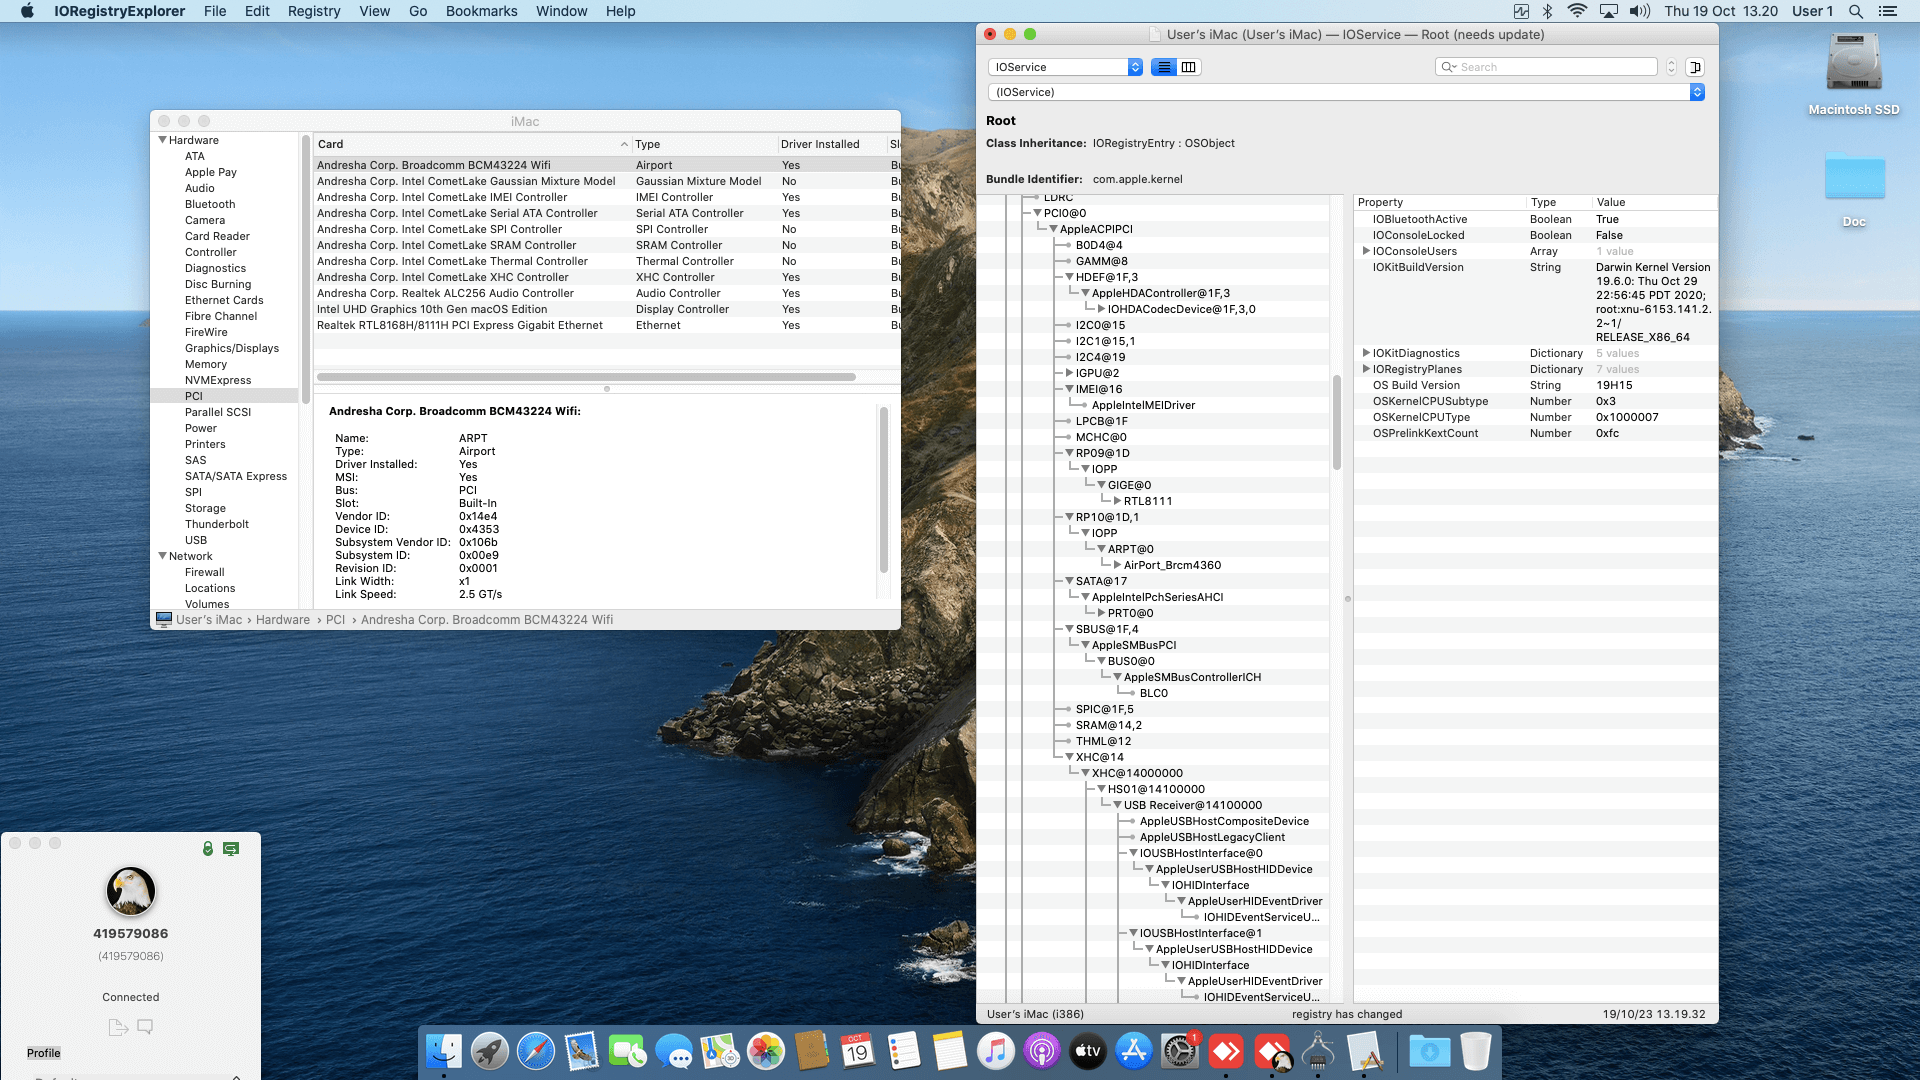Select Graphics/Displays in the Hardware sidebar
This screenshot has width=1920, height=1080.
pos(232,348)
